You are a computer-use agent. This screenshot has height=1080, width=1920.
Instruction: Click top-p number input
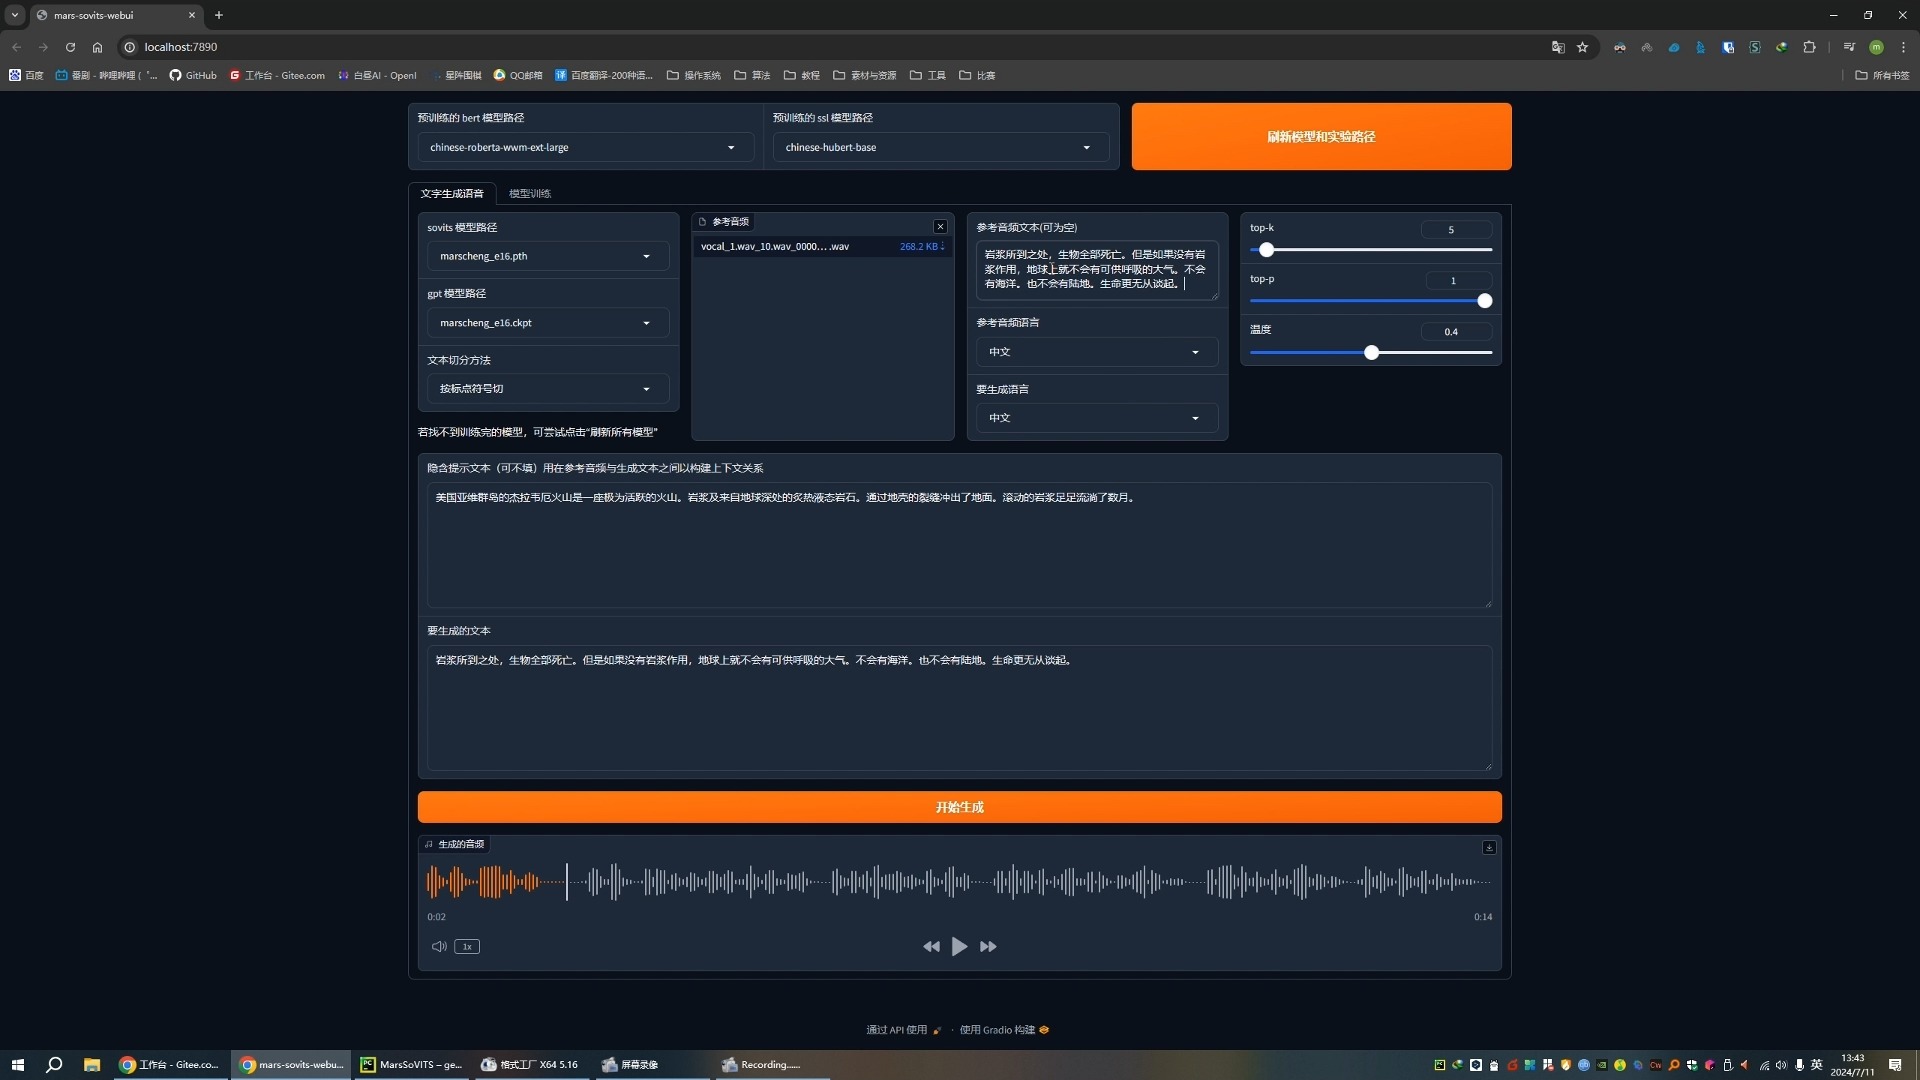[x=1456, y=280]
